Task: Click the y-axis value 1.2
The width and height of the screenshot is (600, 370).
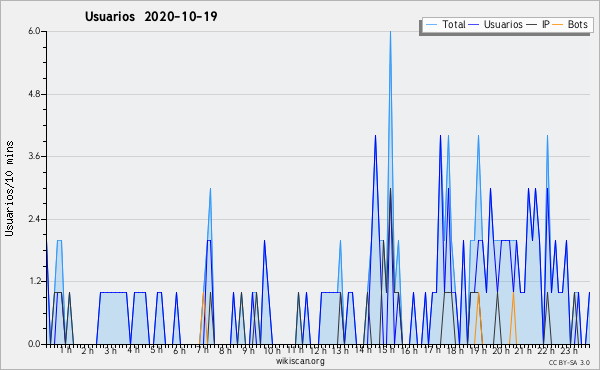Action: point(34,282)
